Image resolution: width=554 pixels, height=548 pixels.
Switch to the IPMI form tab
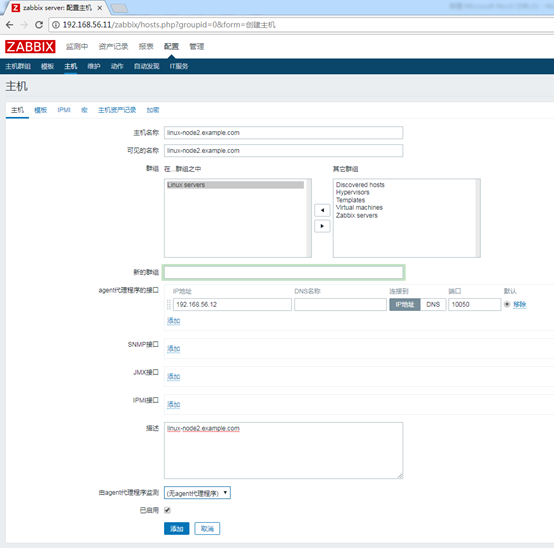point(64,110)
